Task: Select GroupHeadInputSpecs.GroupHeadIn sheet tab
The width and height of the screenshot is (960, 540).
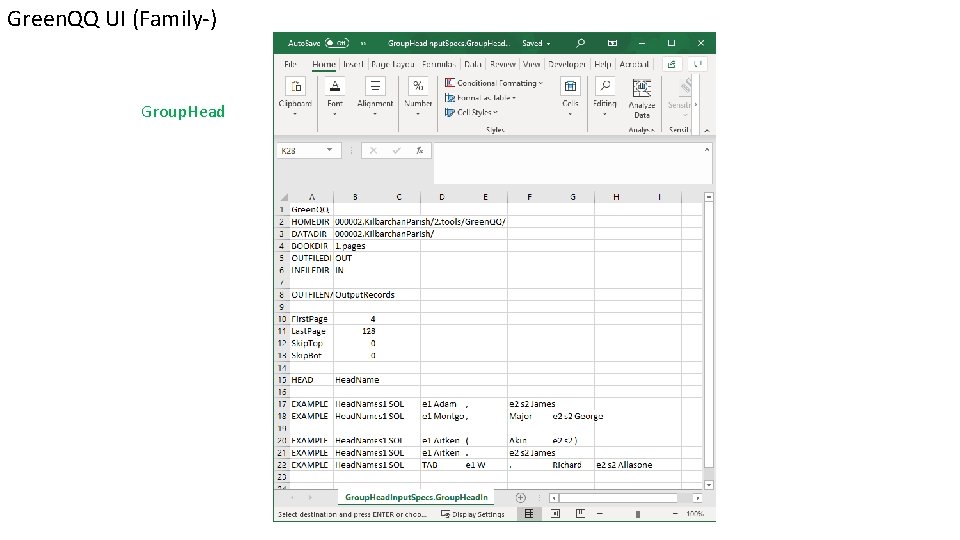Action: click(416, 497)
